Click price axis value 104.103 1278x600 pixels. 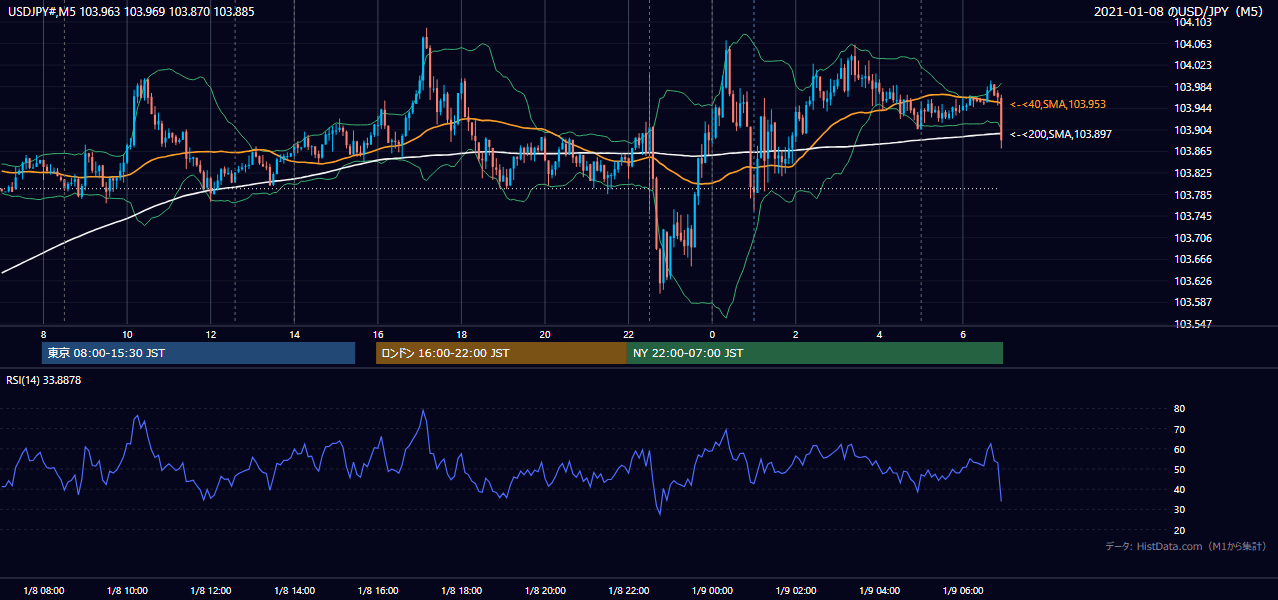[x=1192, y=22]
